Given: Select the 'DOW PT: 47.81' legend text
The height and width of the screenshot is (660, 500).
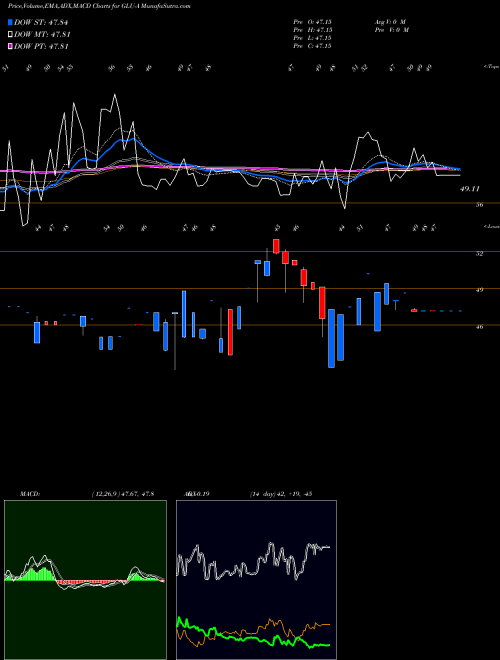Looking at the screenshot, I should click(41, 46).
